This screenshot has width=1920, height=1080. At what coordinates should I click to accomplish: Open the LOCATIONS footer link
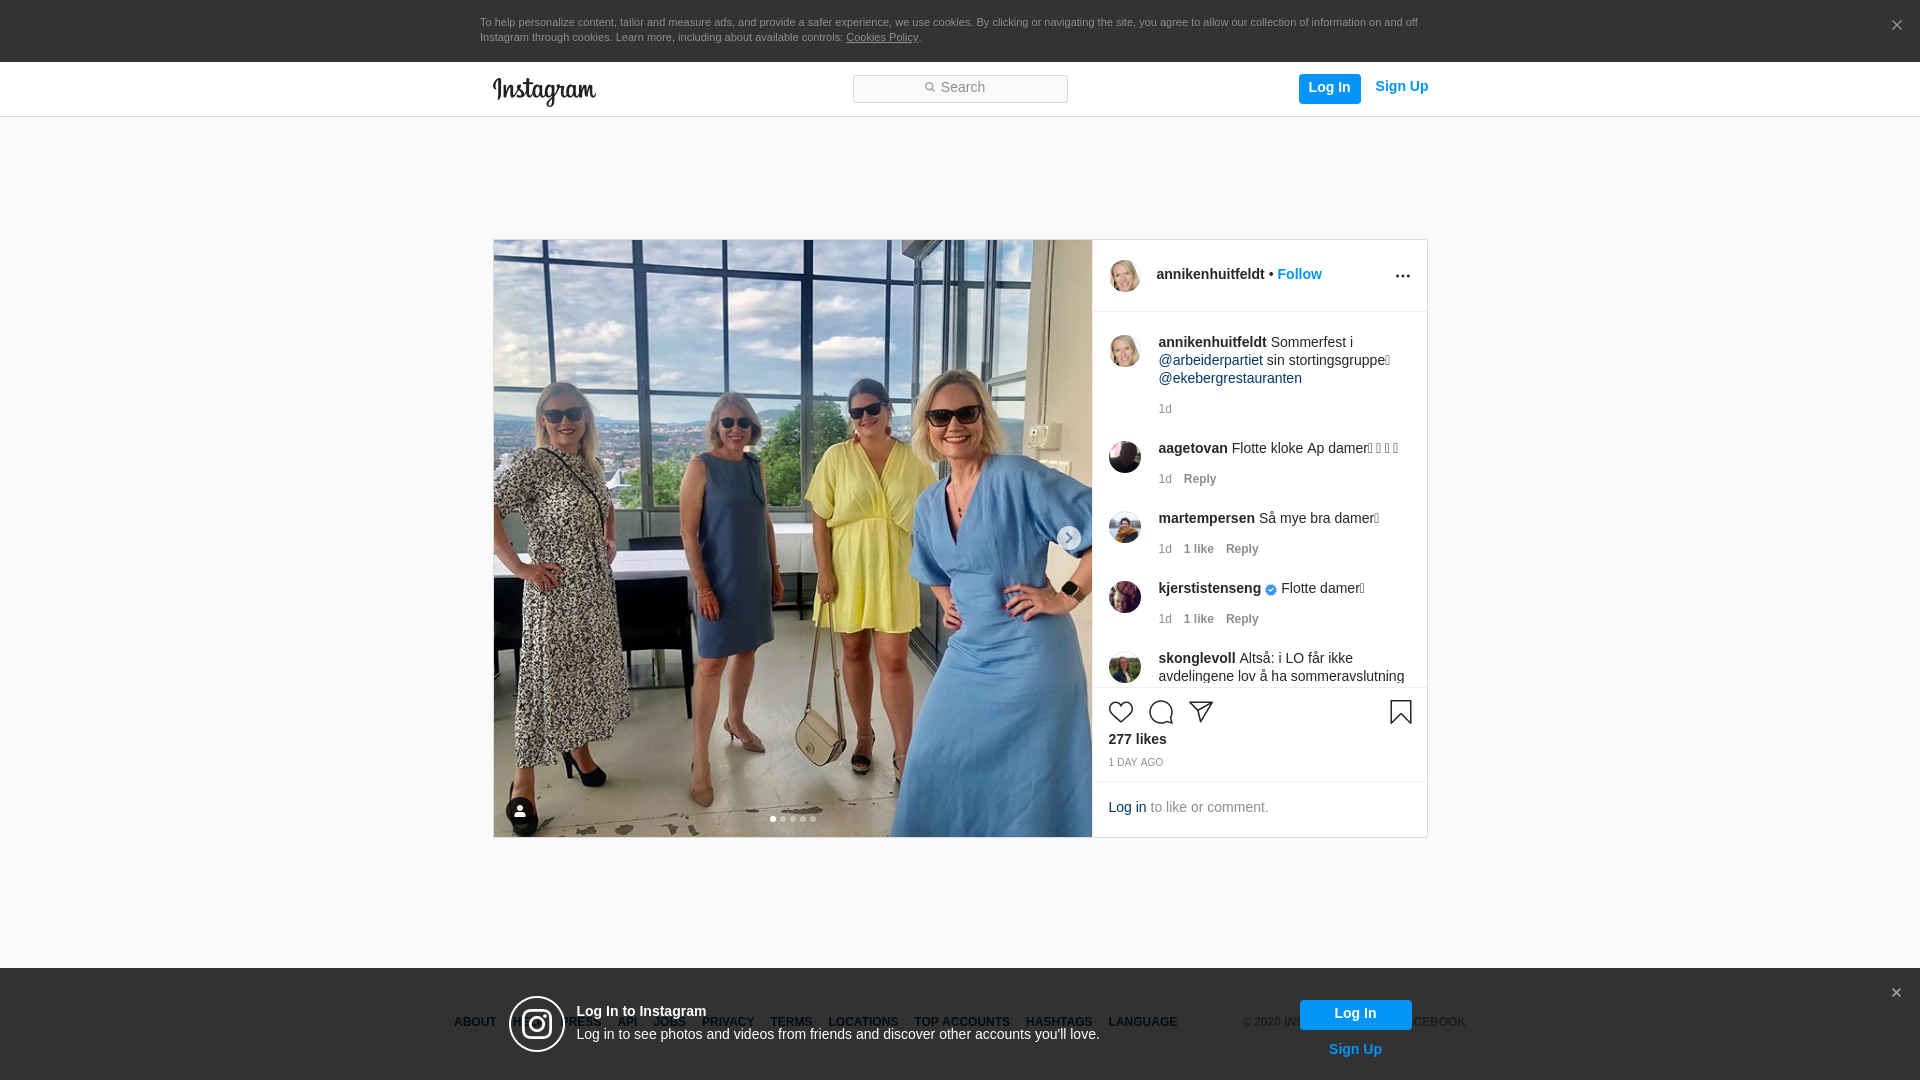tap(863, 1022)
